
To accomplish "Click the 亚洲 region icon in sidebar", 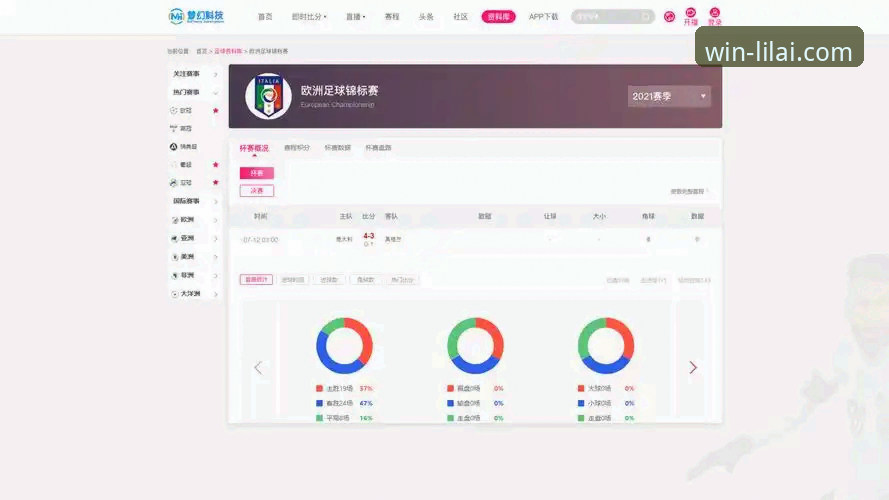I will [175, 239].
